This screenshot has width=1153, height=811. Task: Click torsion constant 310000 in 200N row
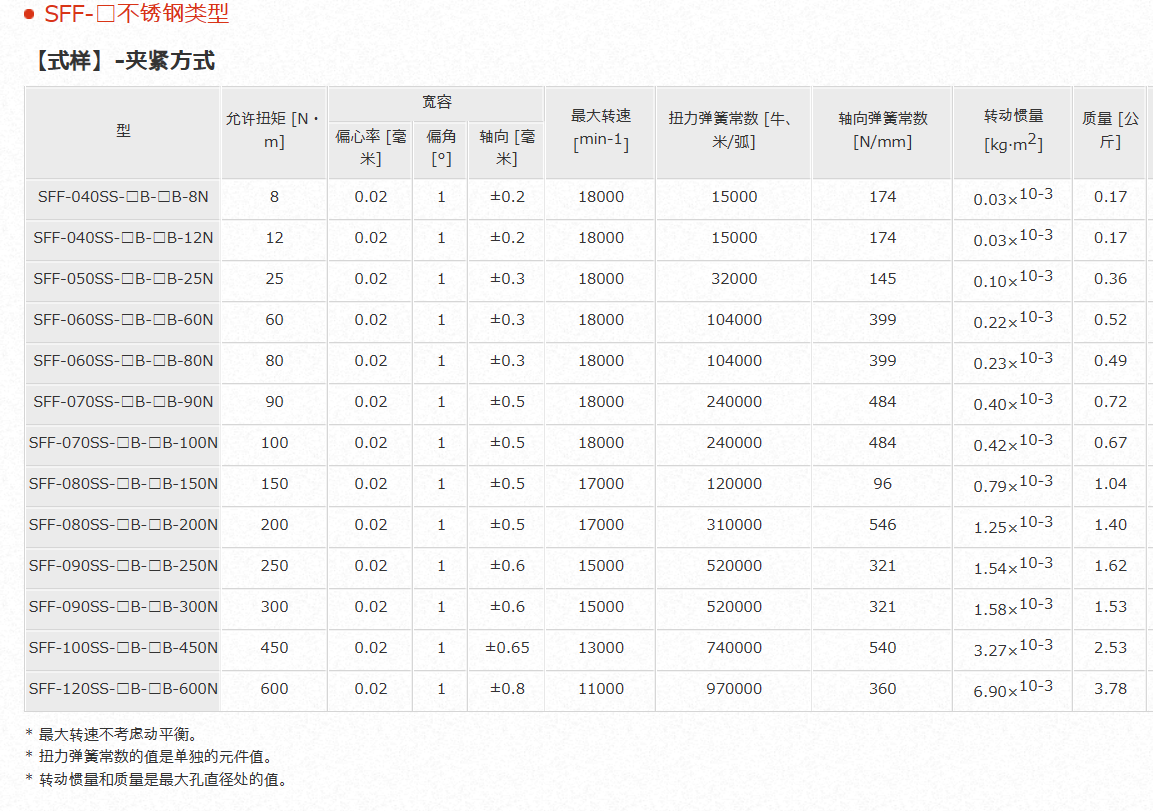click(x=734, y=525)
